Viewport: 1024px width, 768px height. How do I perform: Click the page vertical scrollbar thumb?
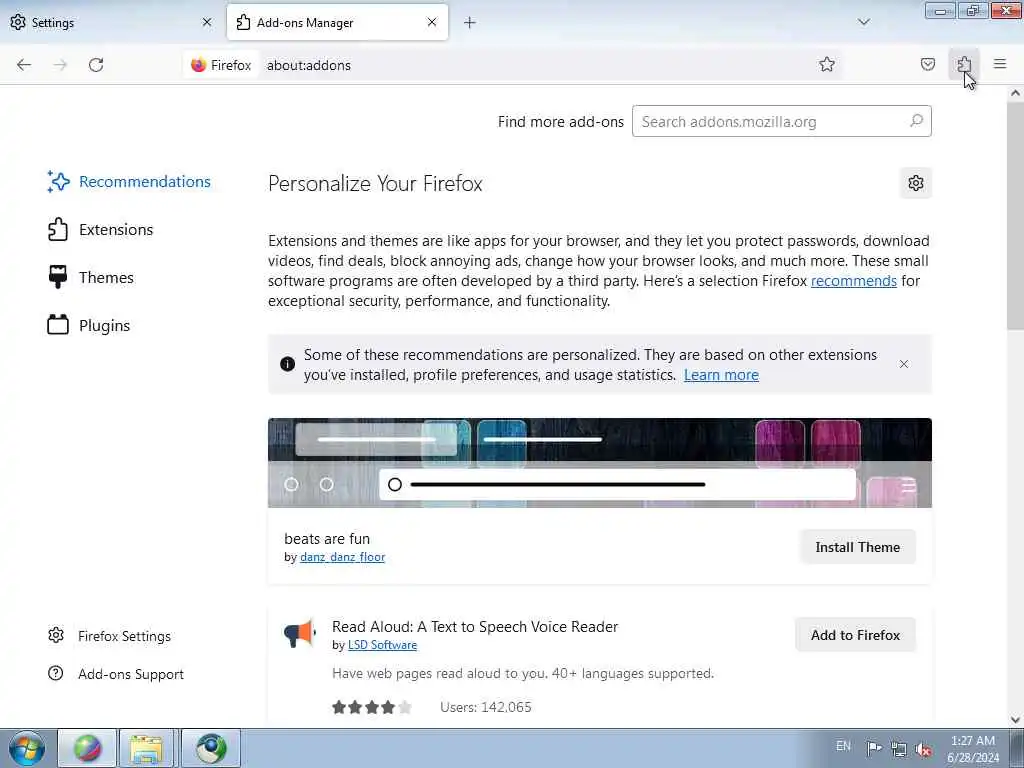[x=1015, y=217]
